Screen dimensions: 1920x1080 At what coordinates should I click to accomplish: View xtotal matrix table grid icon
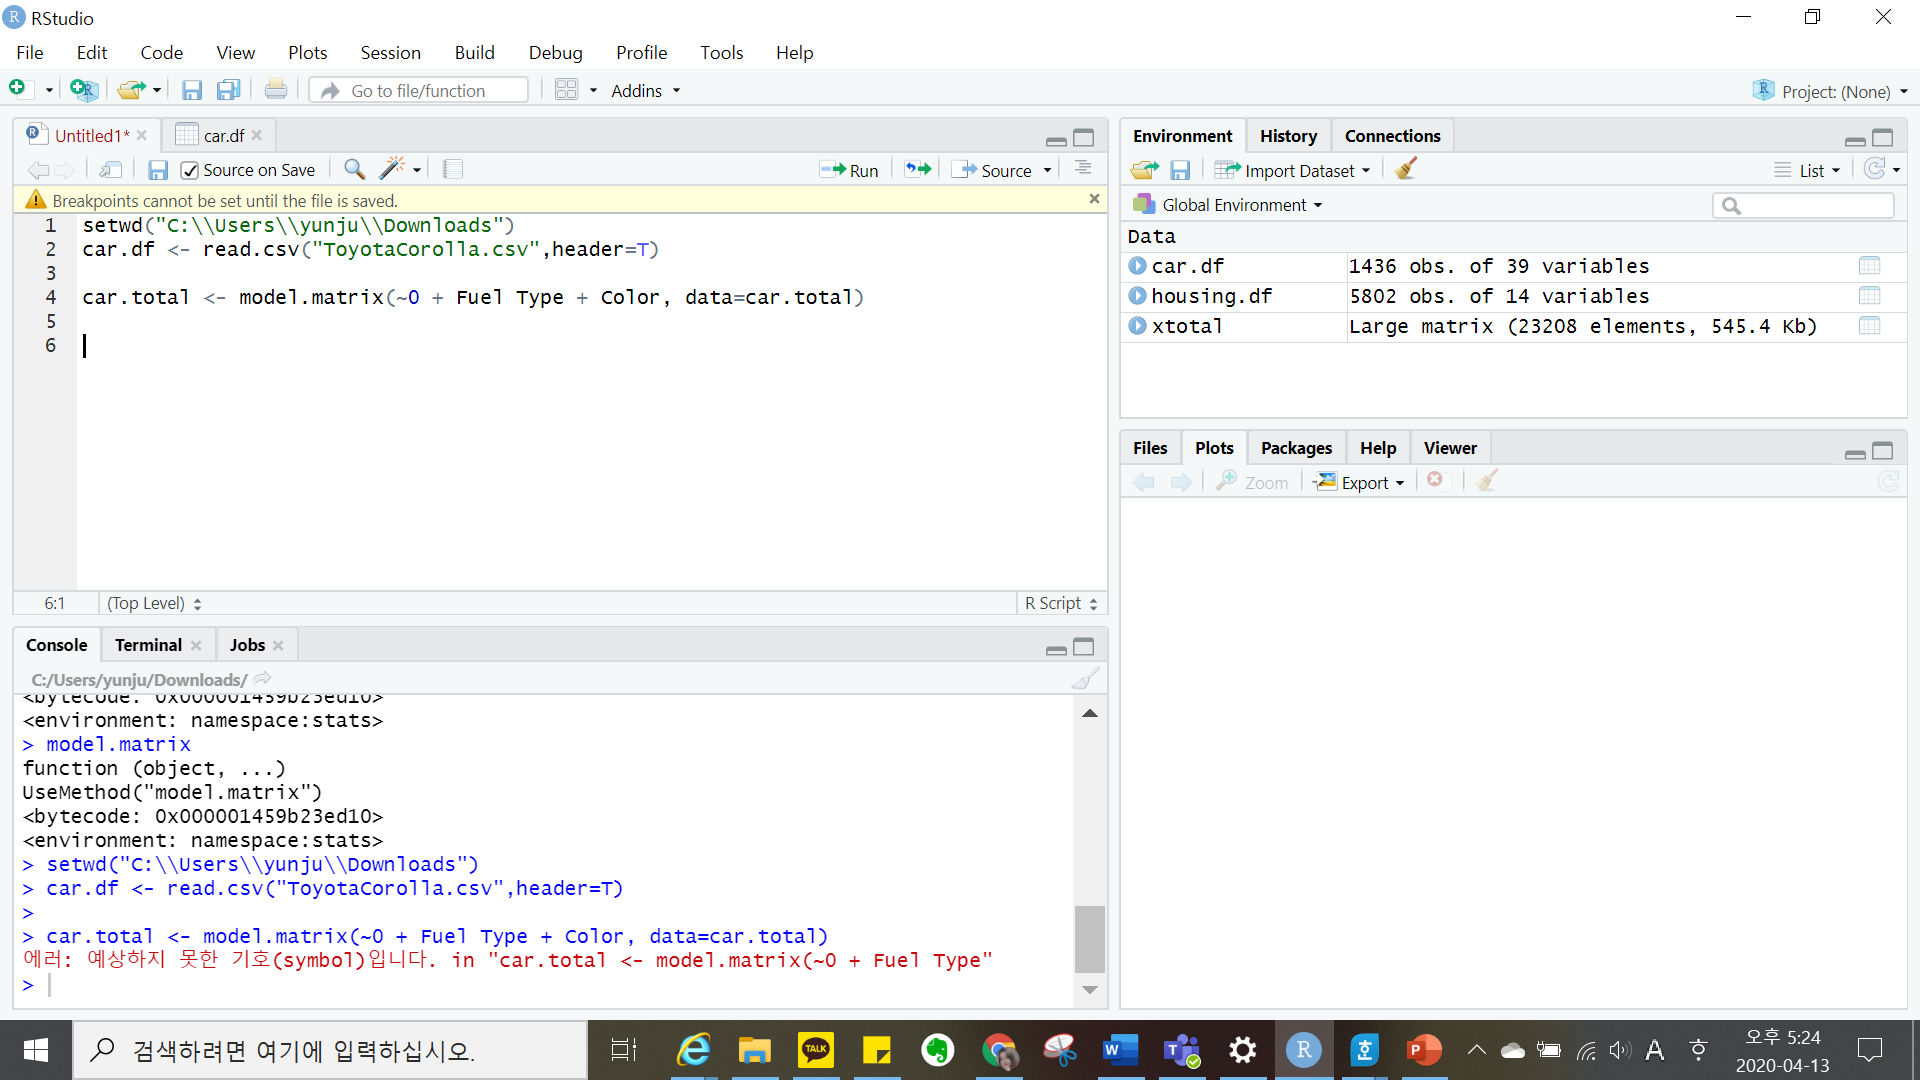[1869, 326]
